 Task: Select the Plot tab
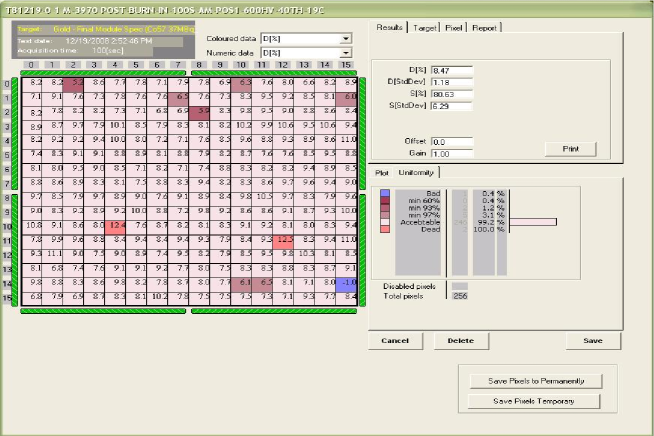point(381,173)
